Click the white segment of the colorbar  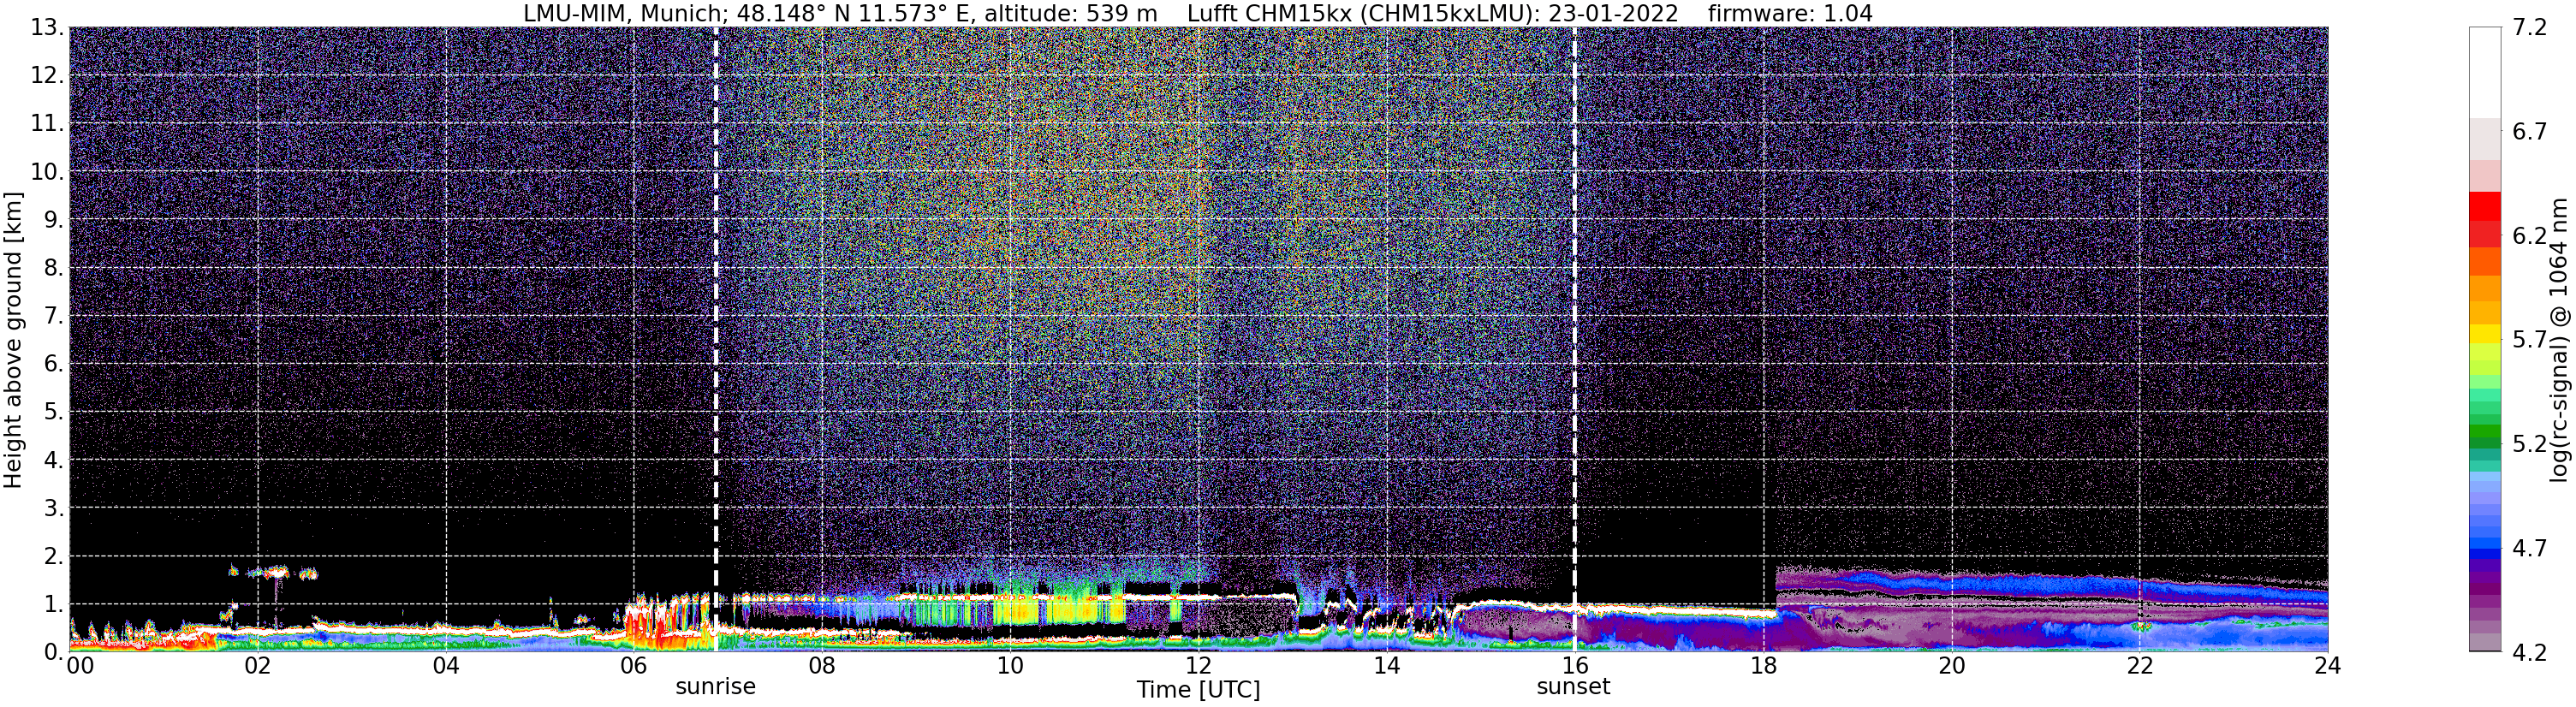[2485, 73]
